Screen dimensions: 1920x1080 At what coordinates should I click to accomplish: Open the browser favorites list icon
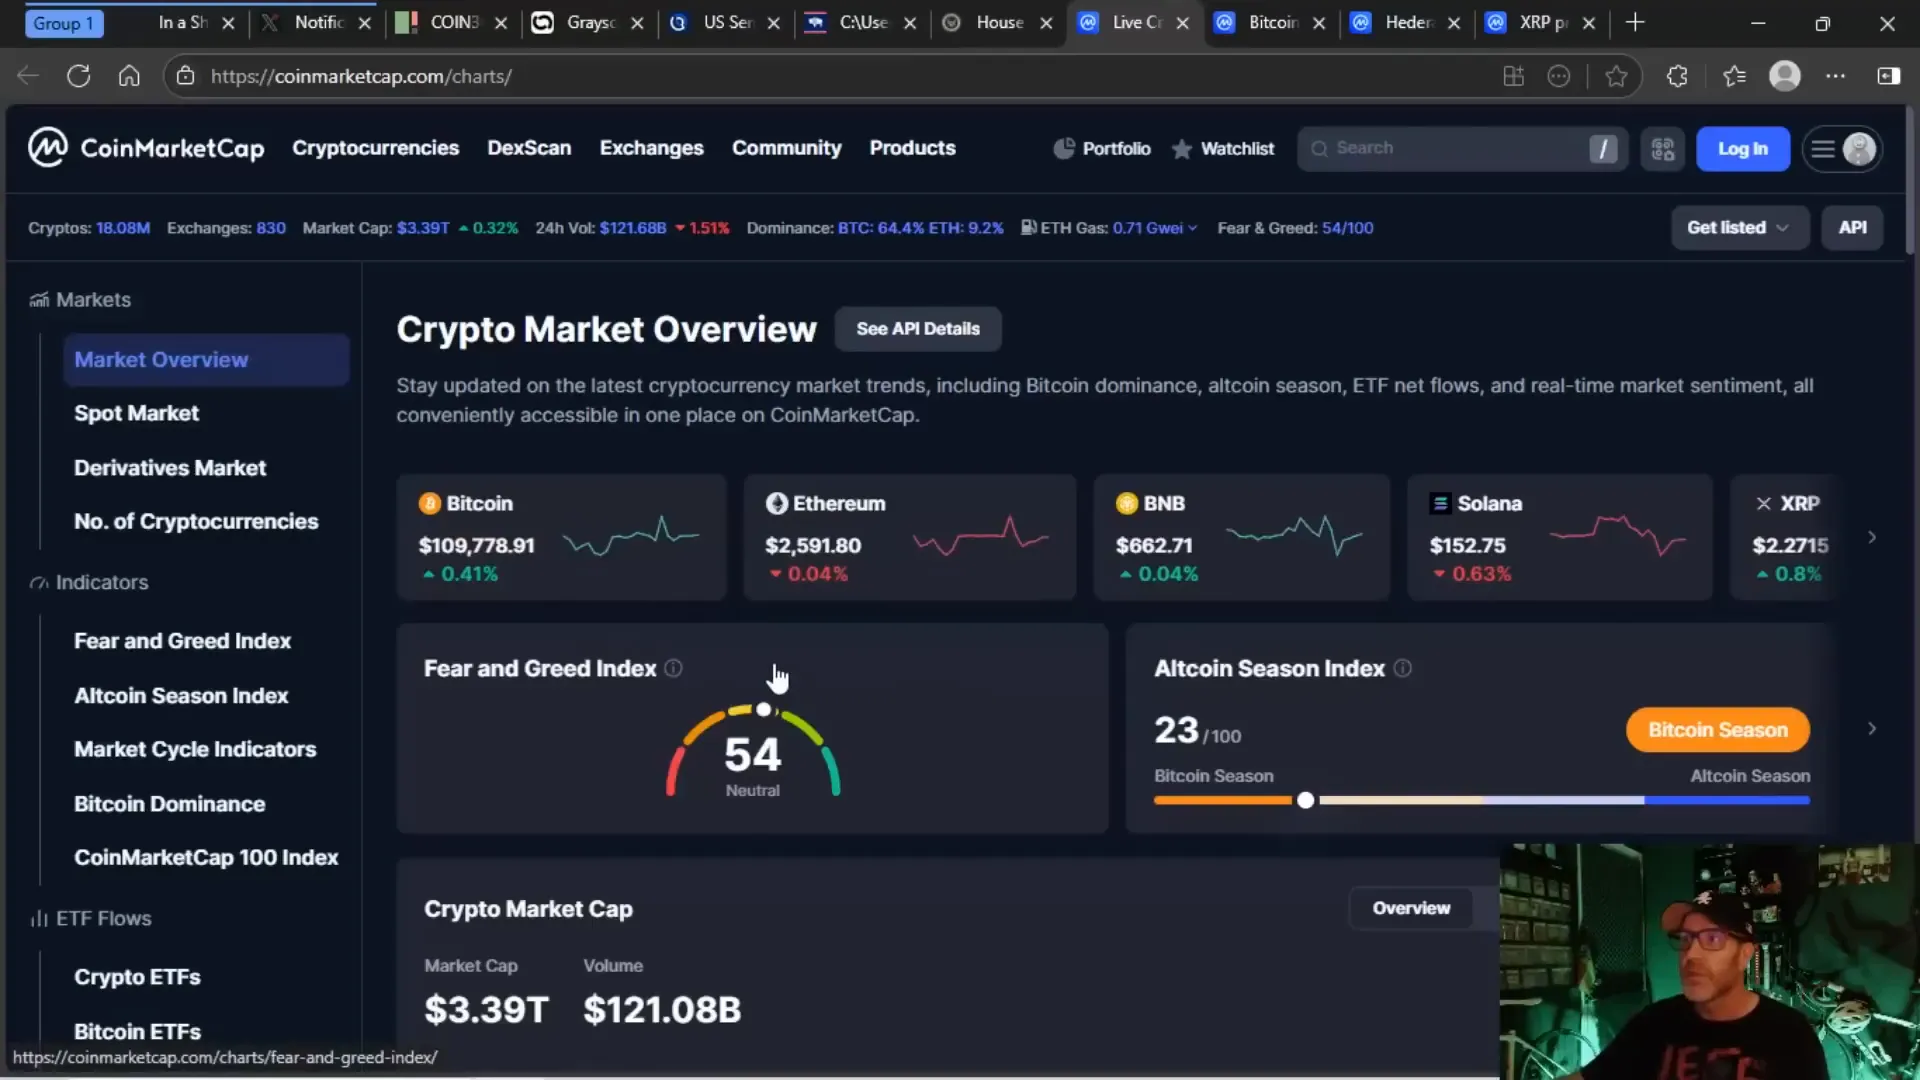(x=1734, y=76)
